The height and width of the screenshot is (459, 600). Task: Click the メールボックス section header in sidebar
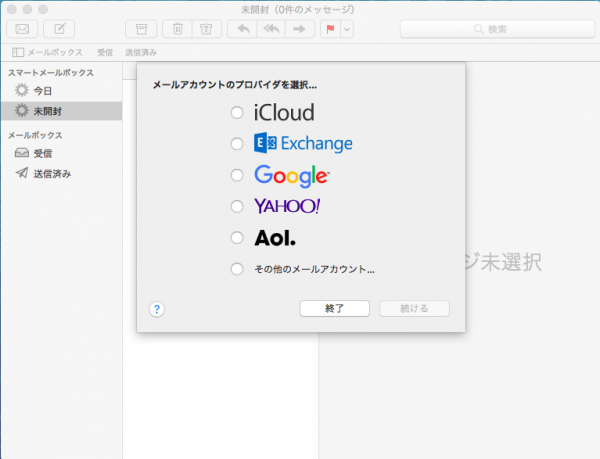[x=35, y=135]
